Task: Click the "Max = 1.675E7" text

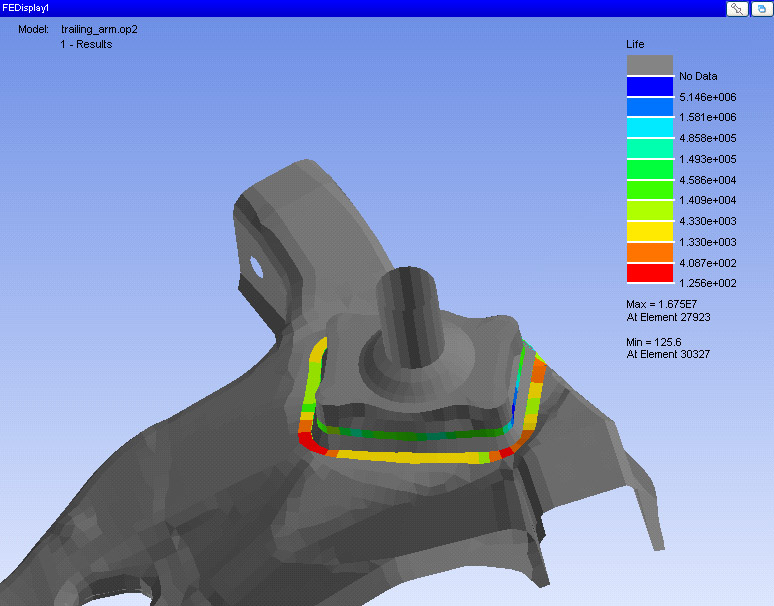Action: (661, 304)
